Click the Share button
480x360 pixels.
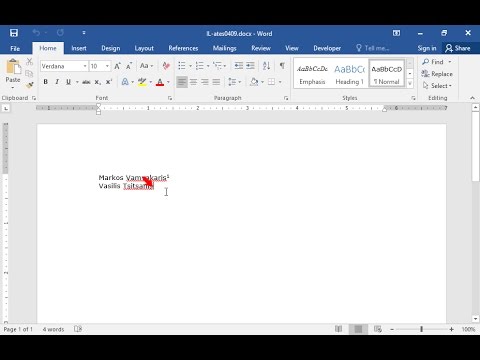point(458,48)
